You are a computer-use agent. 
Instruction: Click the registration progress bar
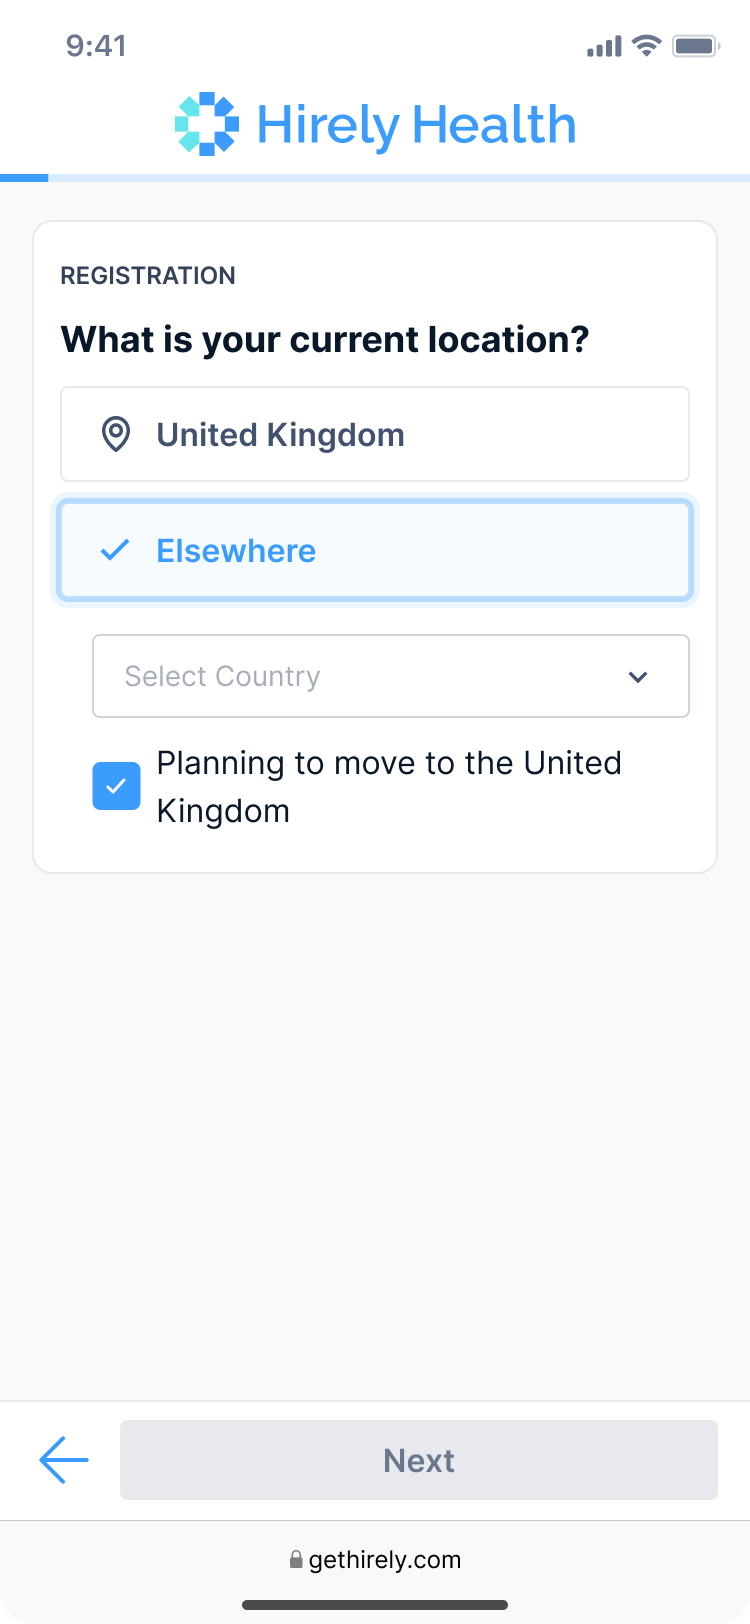coord(375,178)
